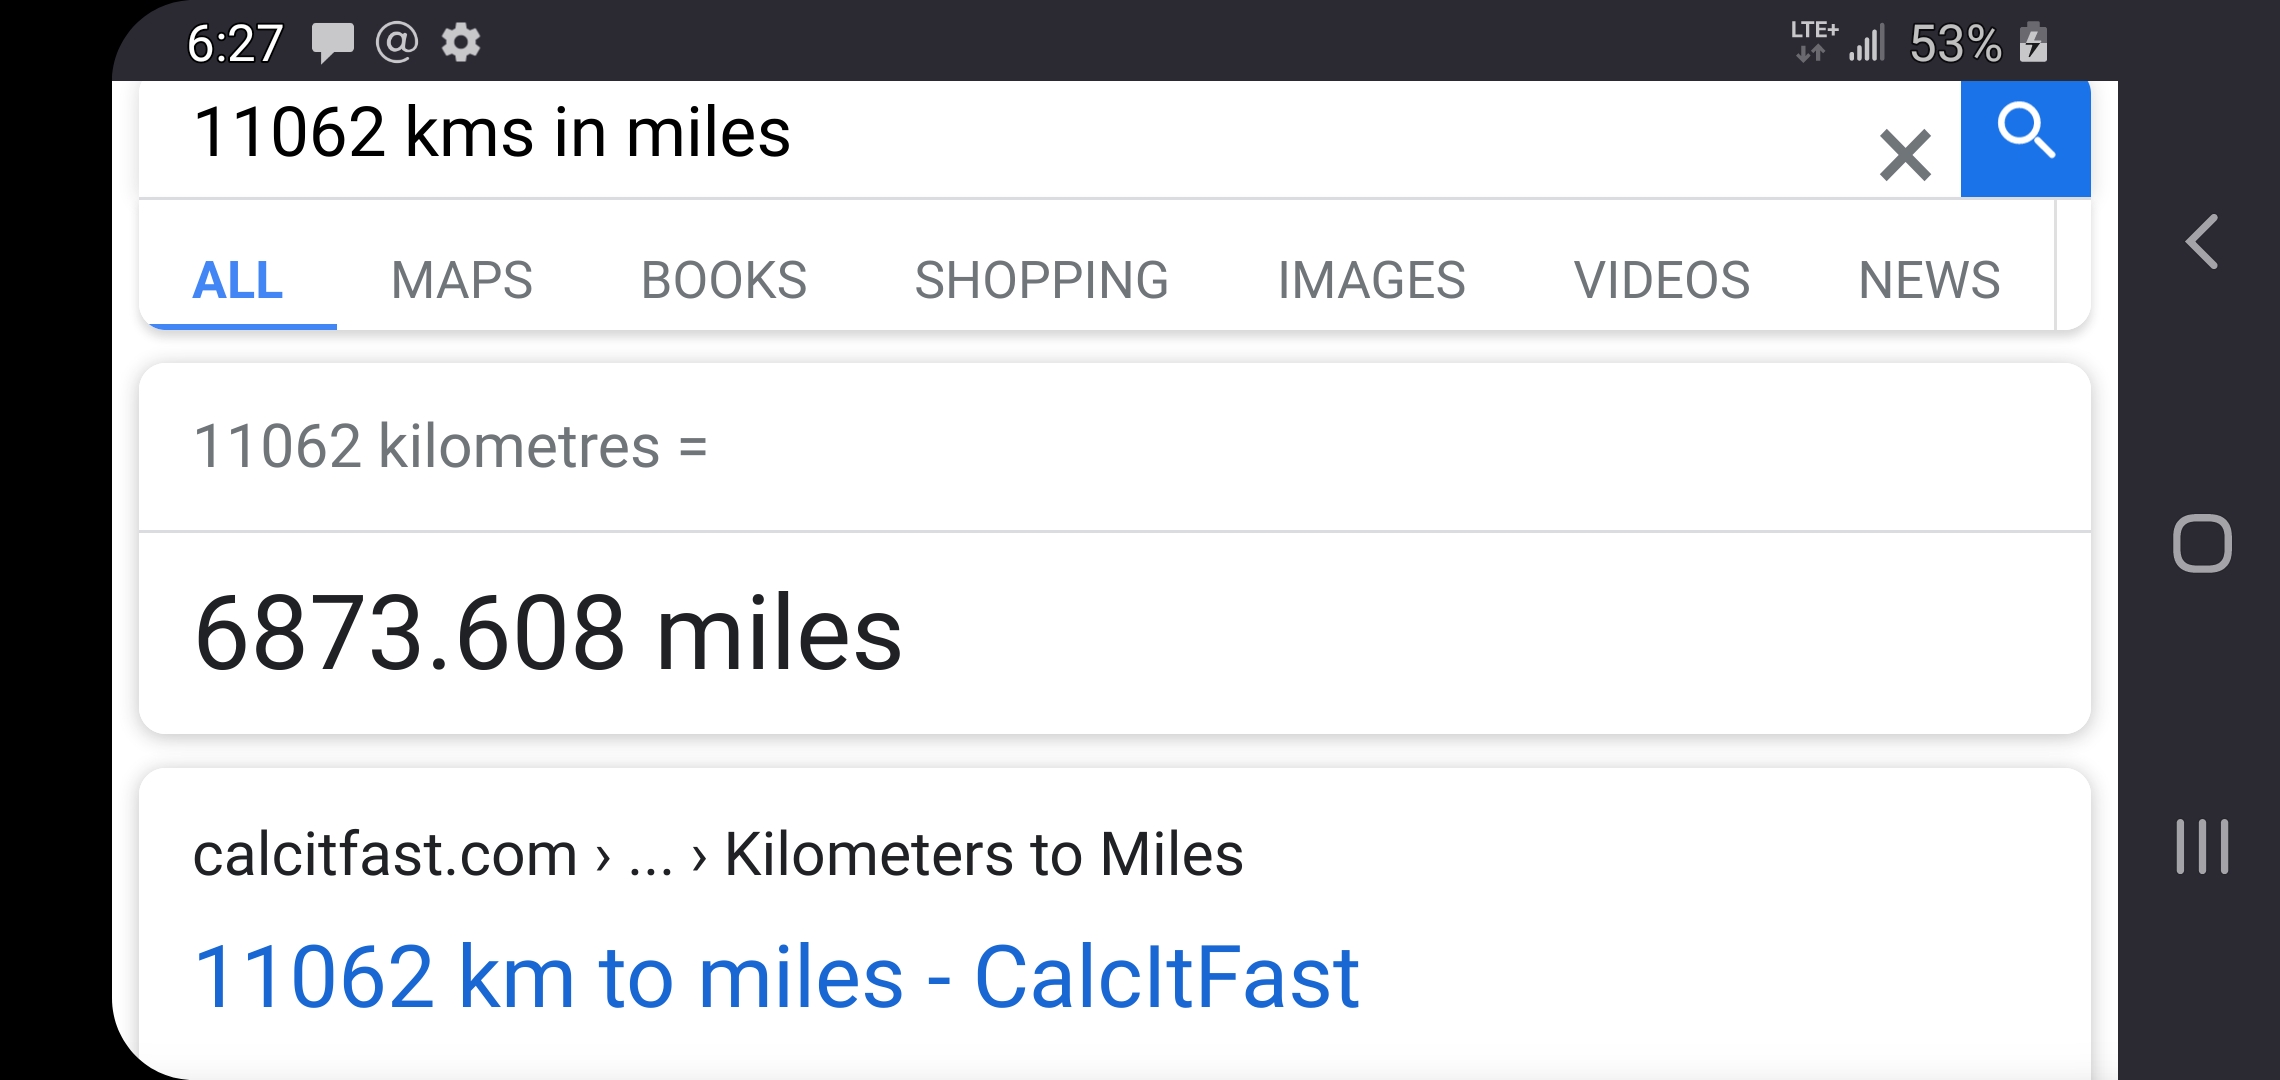
Task: Tap the signal strength bars icon
Action: coord(1866,43)
